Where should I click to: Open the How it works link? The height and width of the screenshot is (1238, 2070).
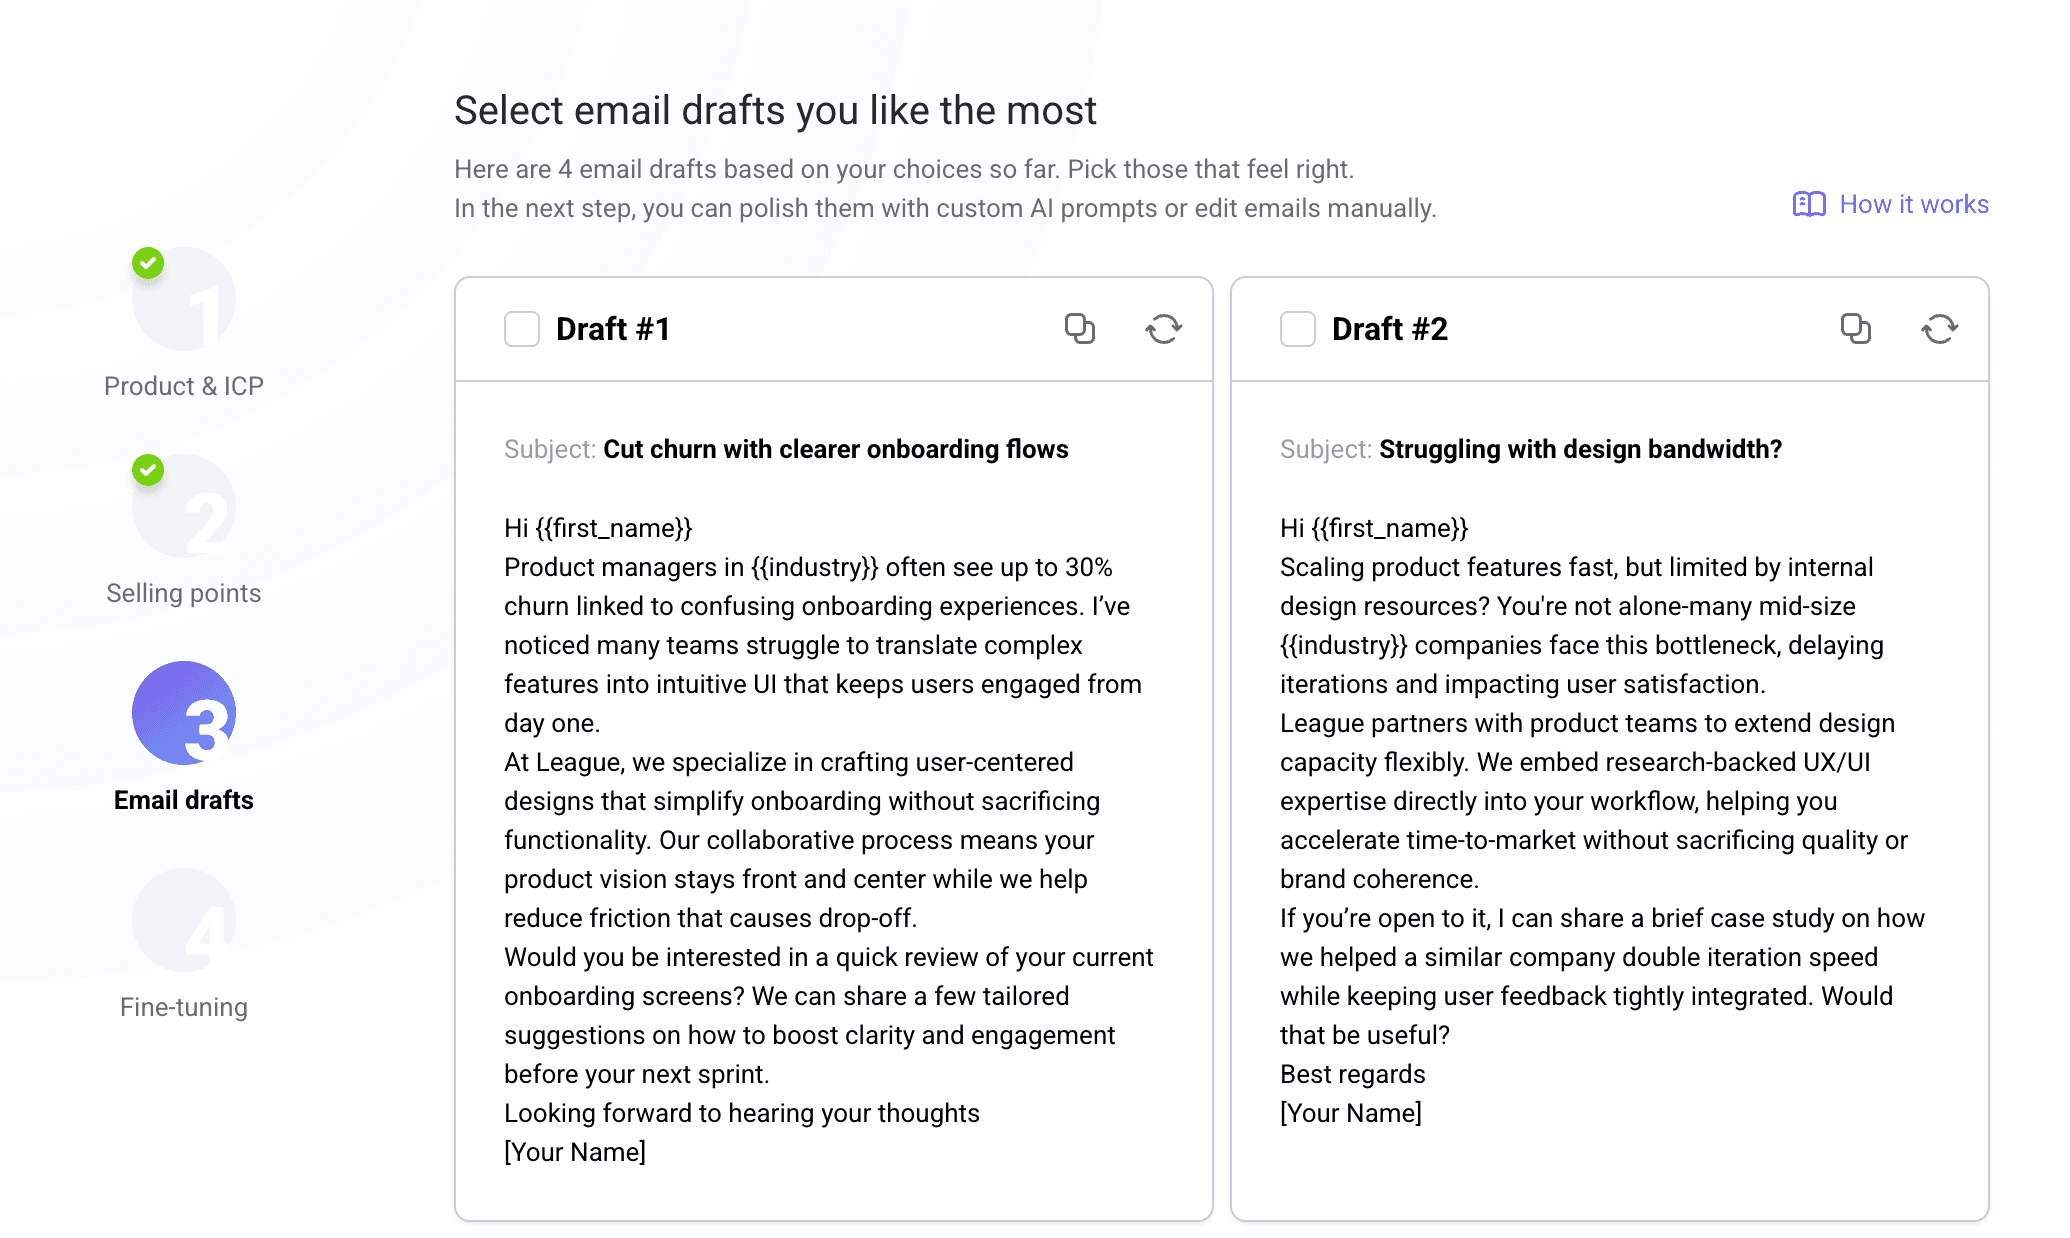click(x=1913, y=204)
